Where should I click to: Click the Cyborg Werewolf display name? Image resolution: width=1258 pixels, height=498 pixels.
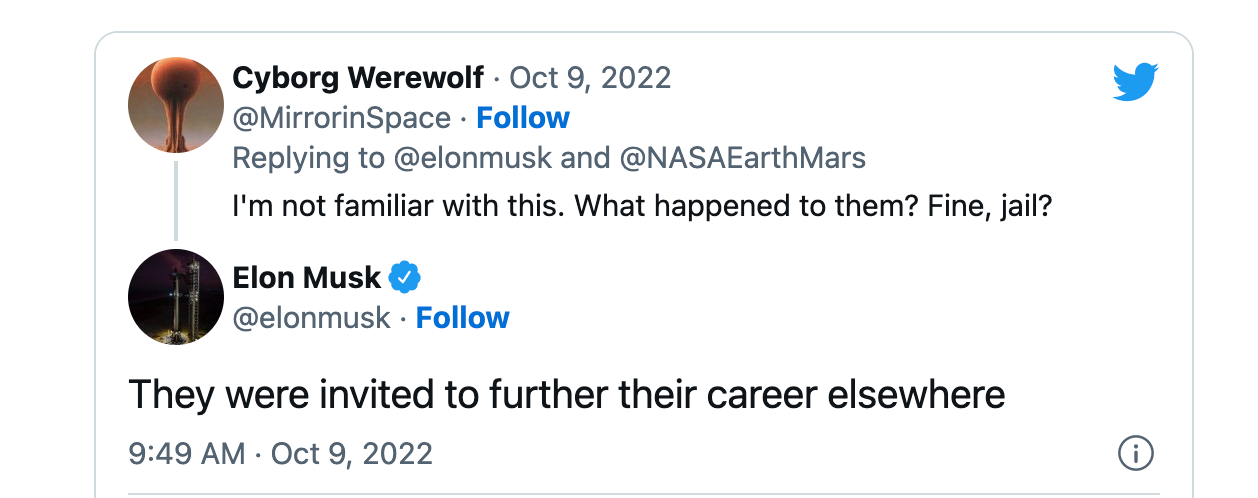click(x=358, y=77)
